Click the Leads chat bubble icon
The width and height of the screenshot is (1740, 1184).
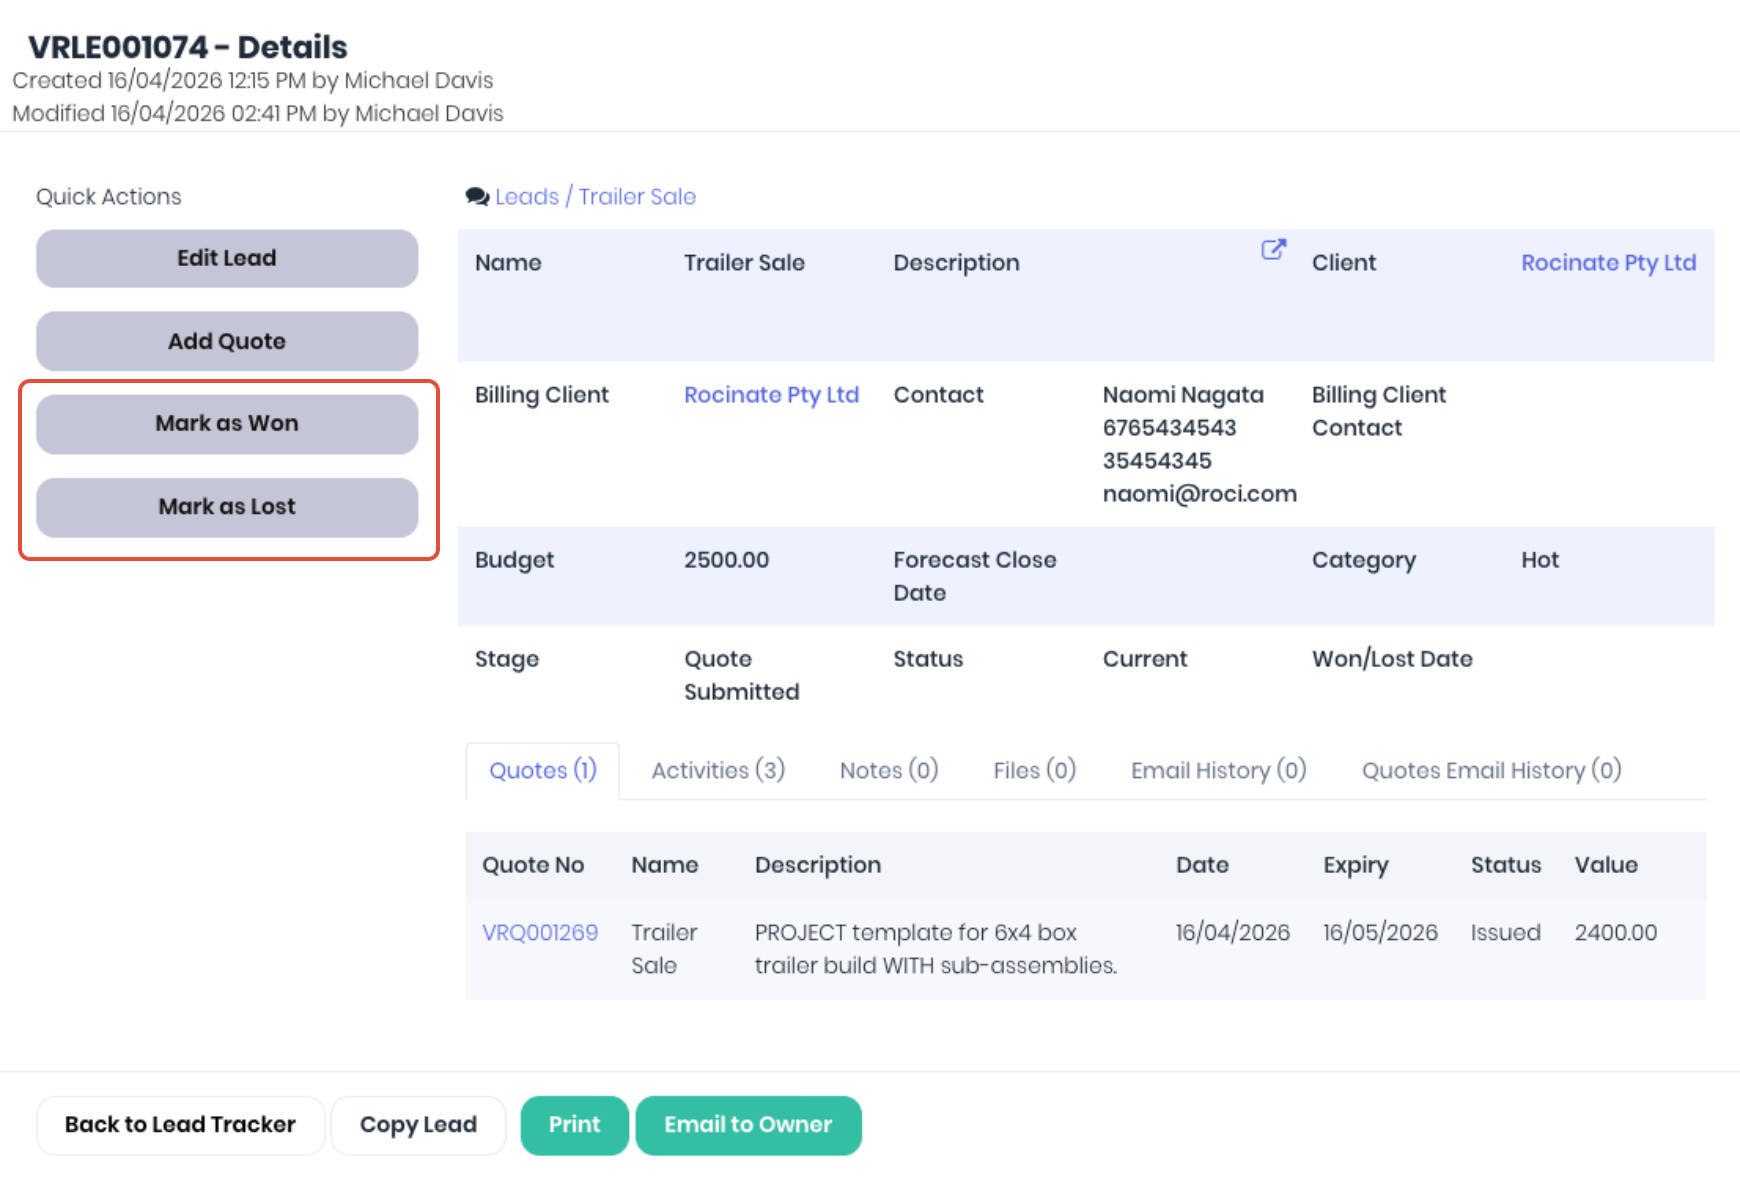[477, 197]
